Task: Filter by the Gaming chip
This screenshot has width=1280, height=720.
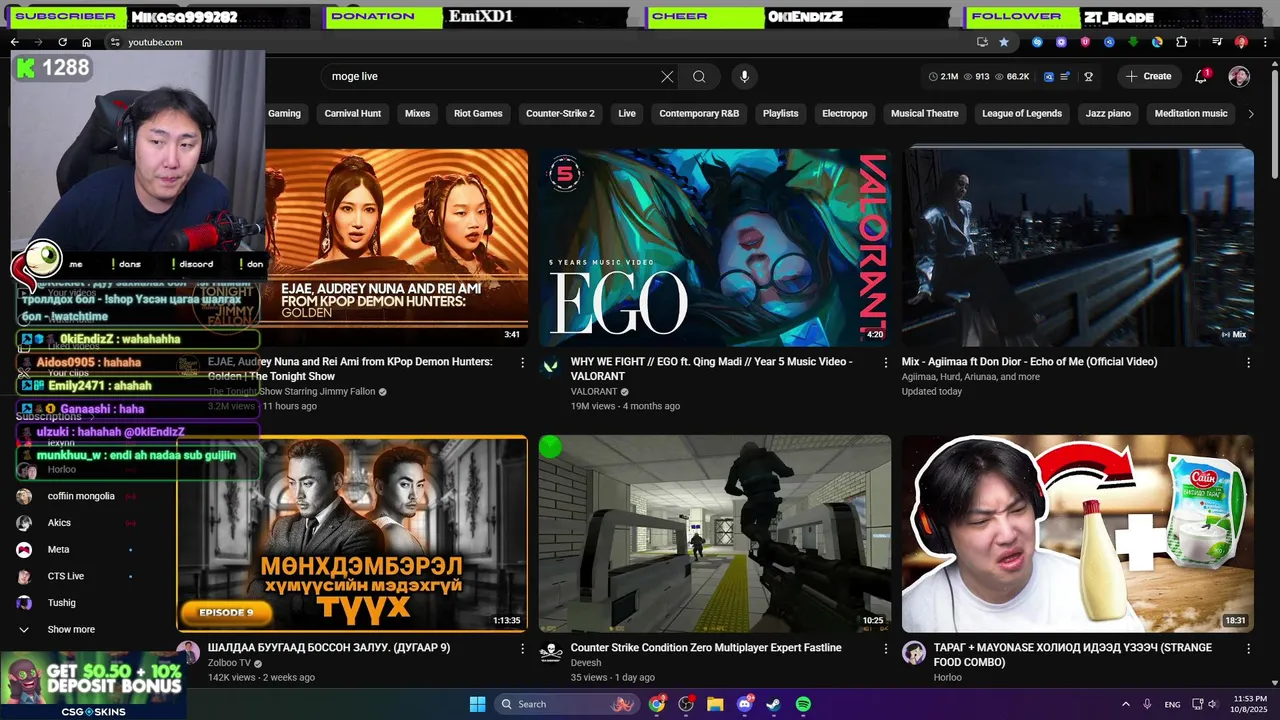Action: 284,114
